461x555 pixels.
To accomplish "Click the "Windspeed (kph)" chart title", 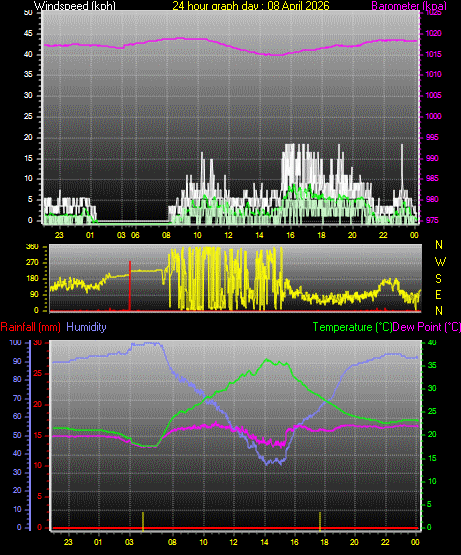I will pos(75,6).
